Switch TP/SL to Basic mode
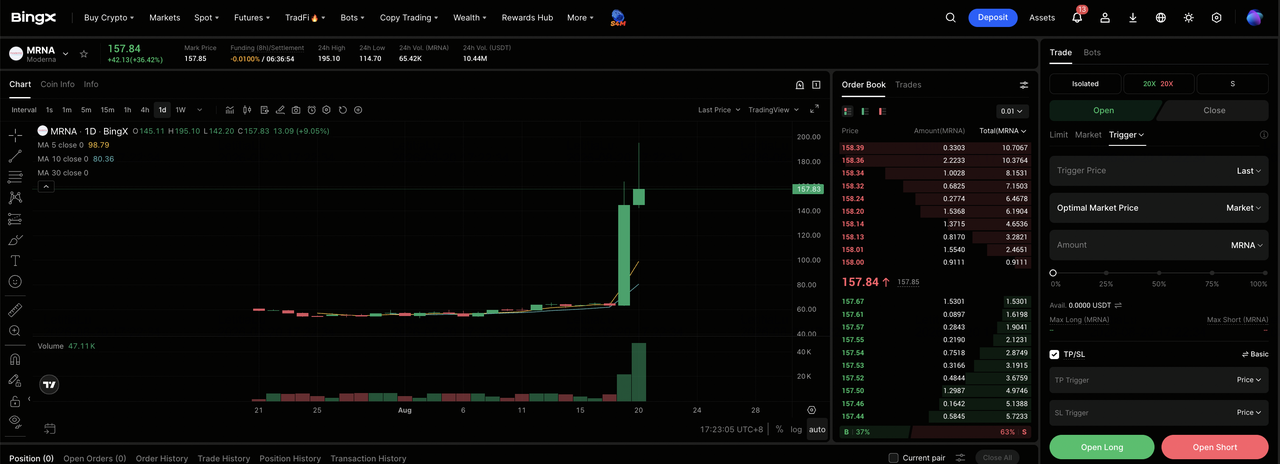The image size is (1280, 464). pos(1255,354)
